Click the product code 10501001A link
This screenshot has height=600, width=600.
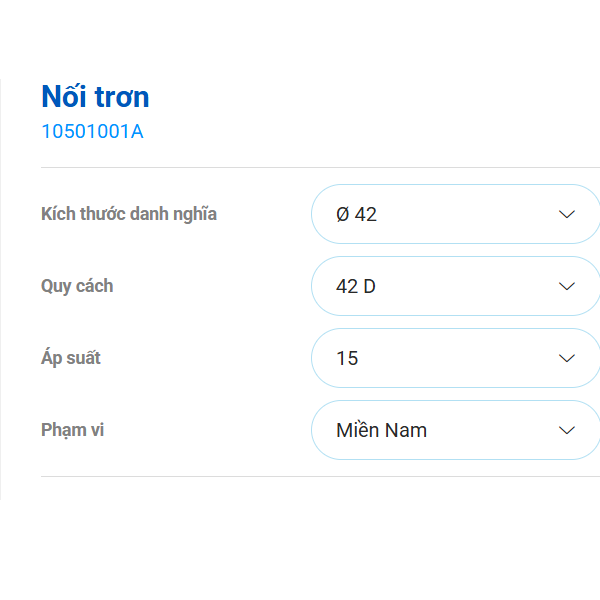pyautogui.click(x=92, y=131)
